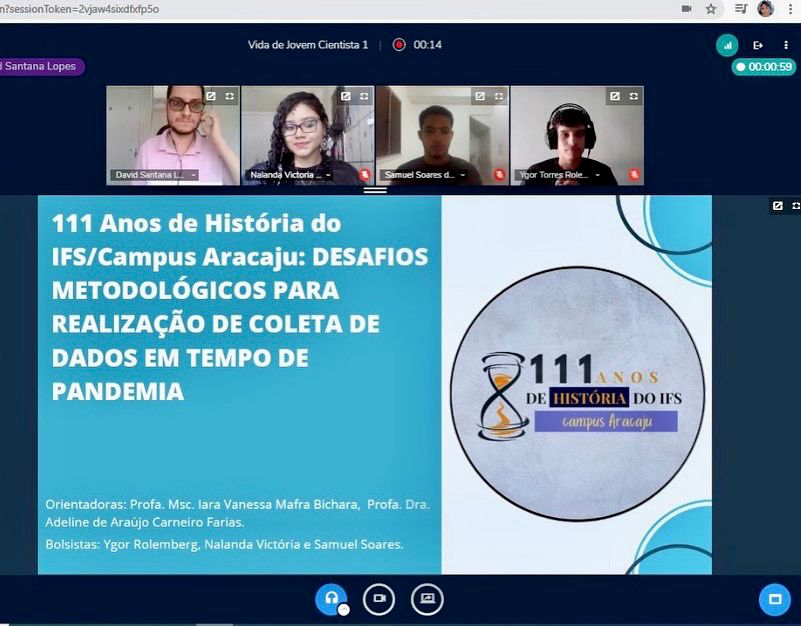801x626 pixels.
Task: Open Nalanda Victoria's webcam name dropdown
Action: coord(328,175)
